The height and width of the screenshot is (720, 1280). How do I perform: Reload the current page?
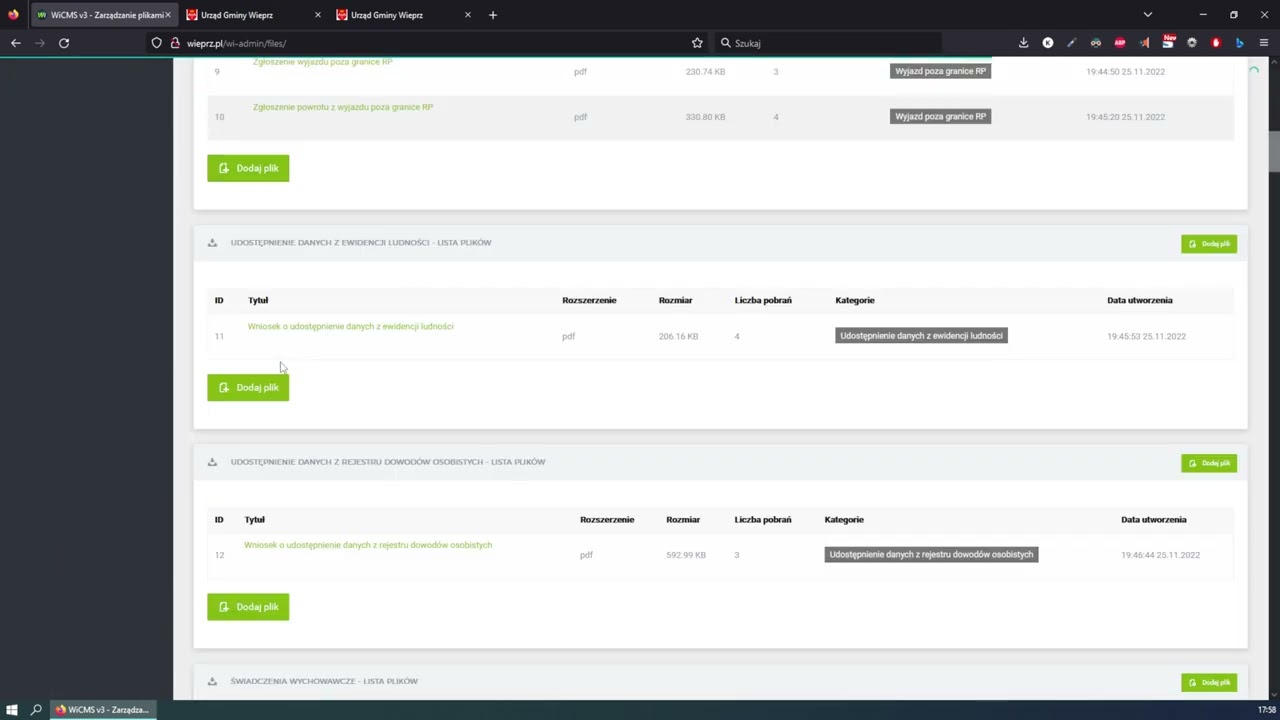point(64,43)
